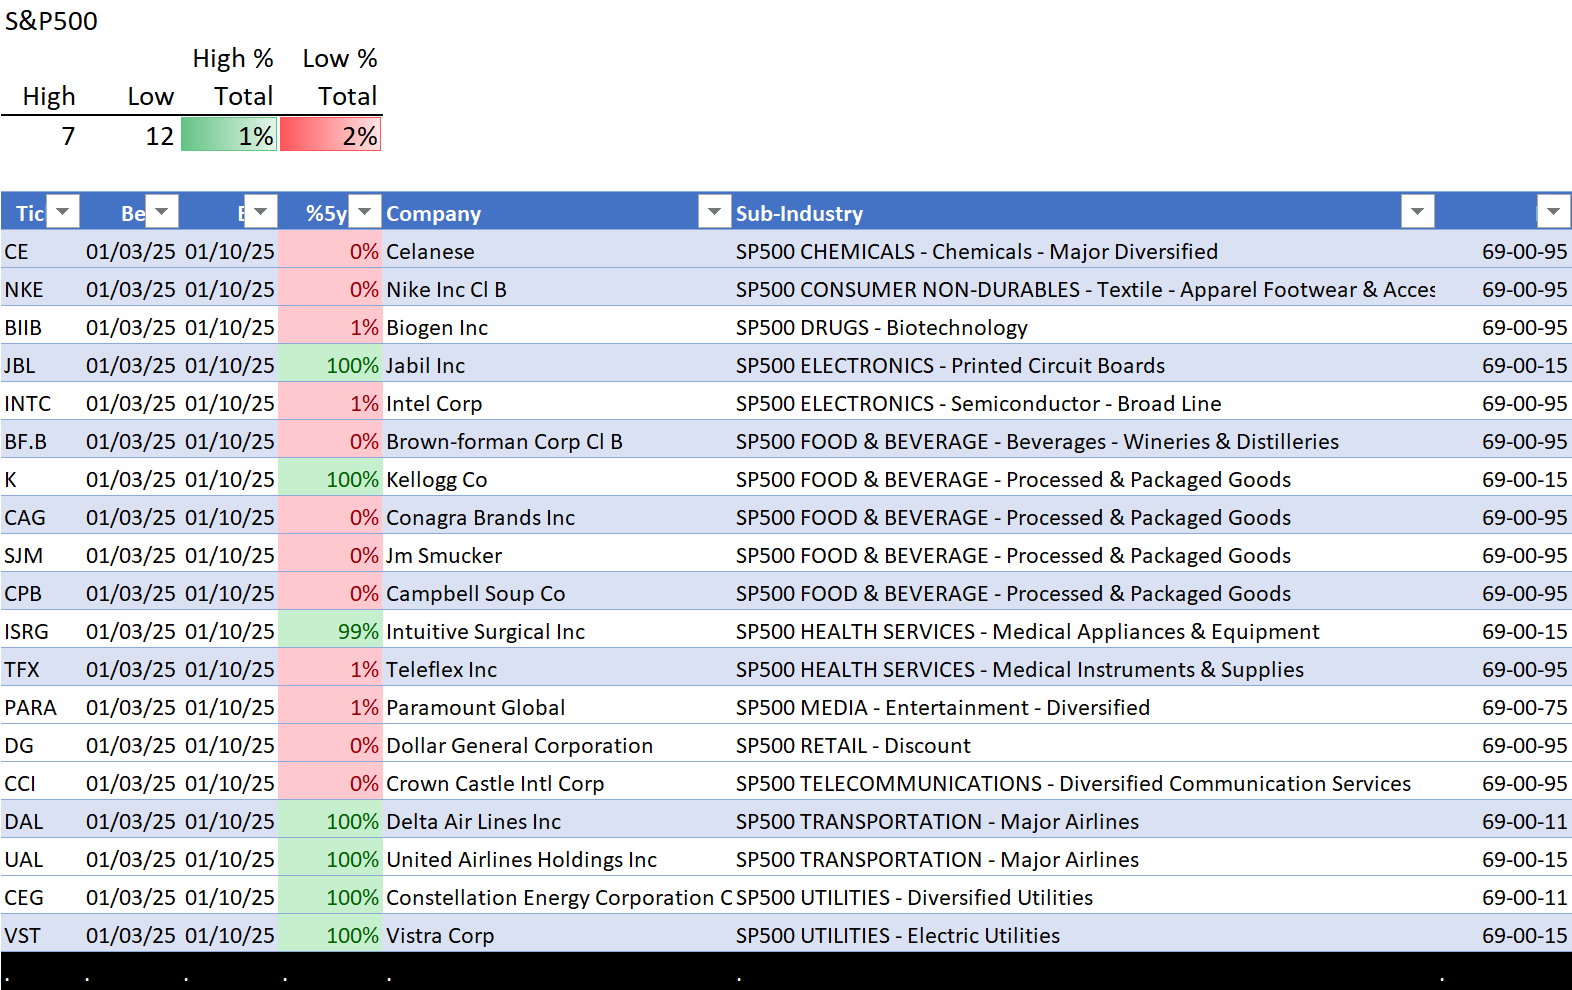Select the 69-00-75 code in PARA row
The image size is (1572, 990).
click(1504, 707)
